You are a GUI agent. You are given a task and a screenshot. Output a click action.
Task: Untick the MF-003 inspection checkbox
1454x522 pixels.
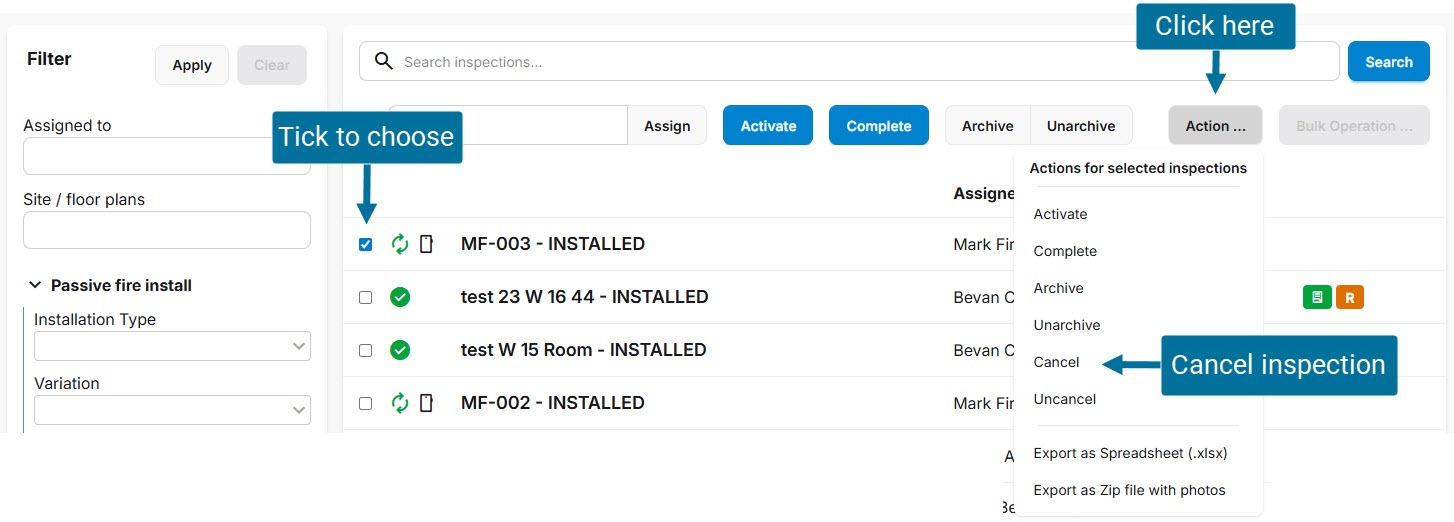tap(365, 244)
